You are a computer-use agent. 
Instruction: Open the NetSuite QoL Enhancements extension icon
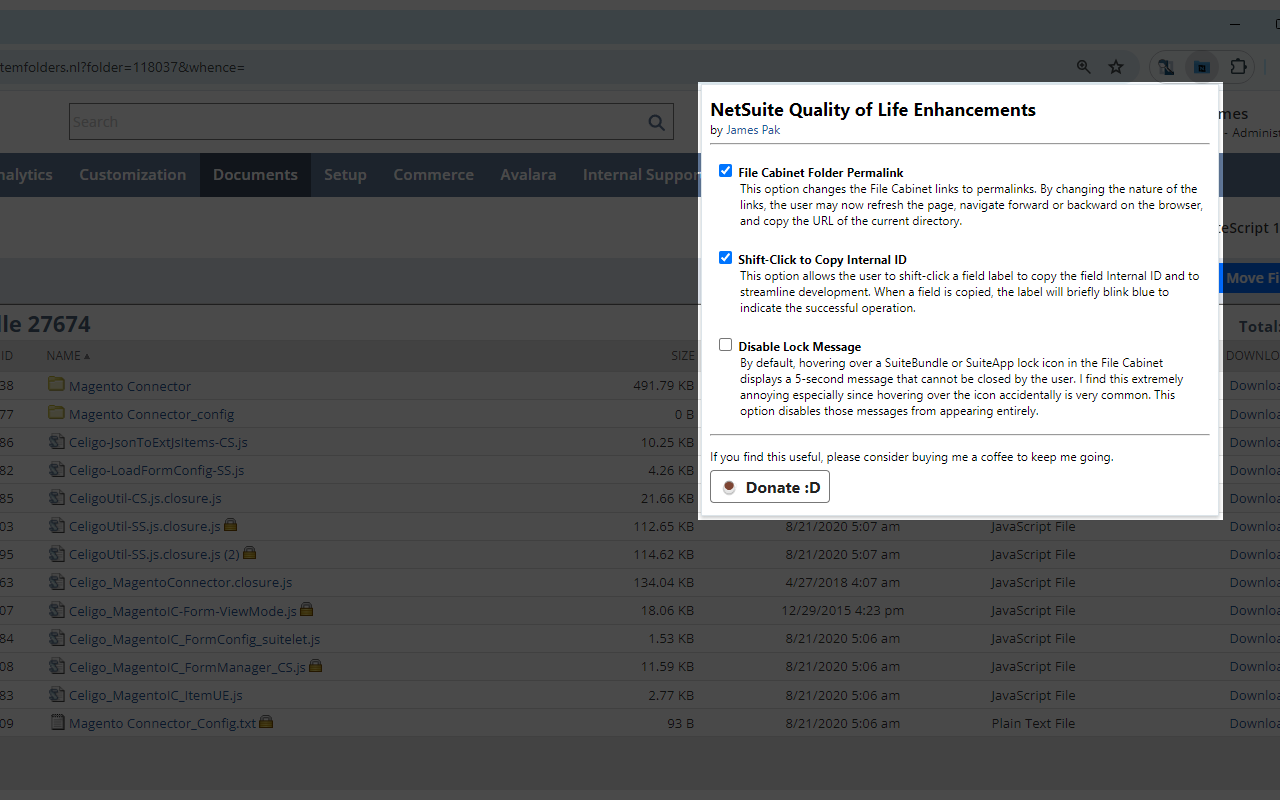[x=1201, y=67]
